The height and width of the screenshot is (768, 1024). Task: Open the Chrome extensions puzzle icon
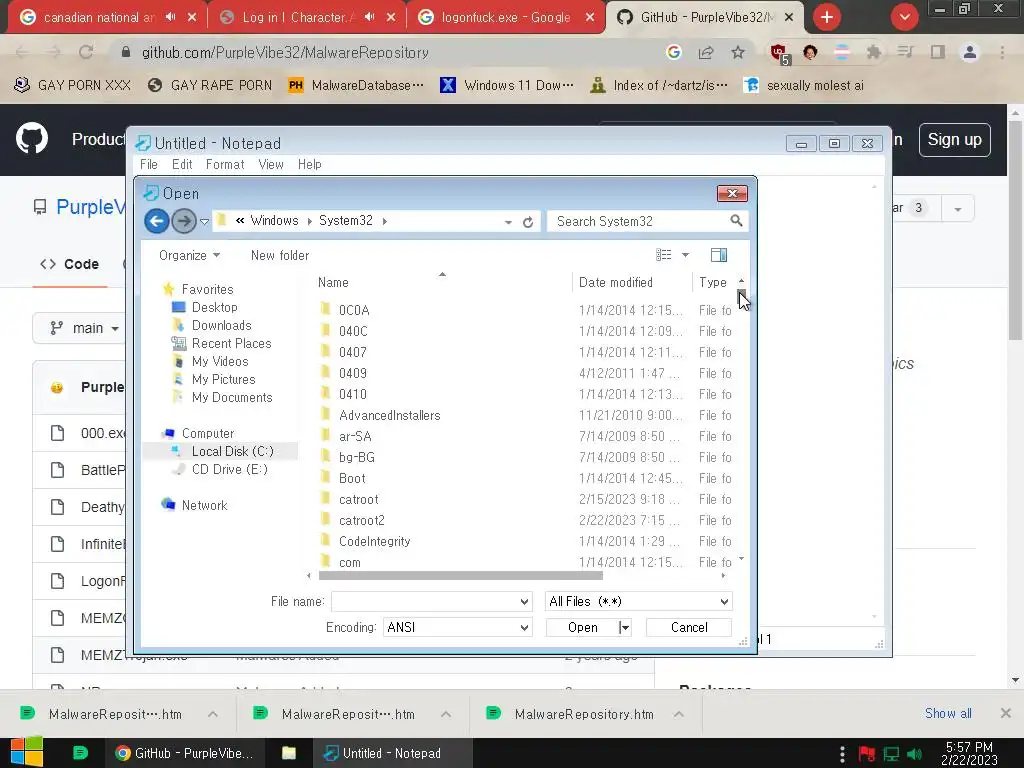pos(873,52)
